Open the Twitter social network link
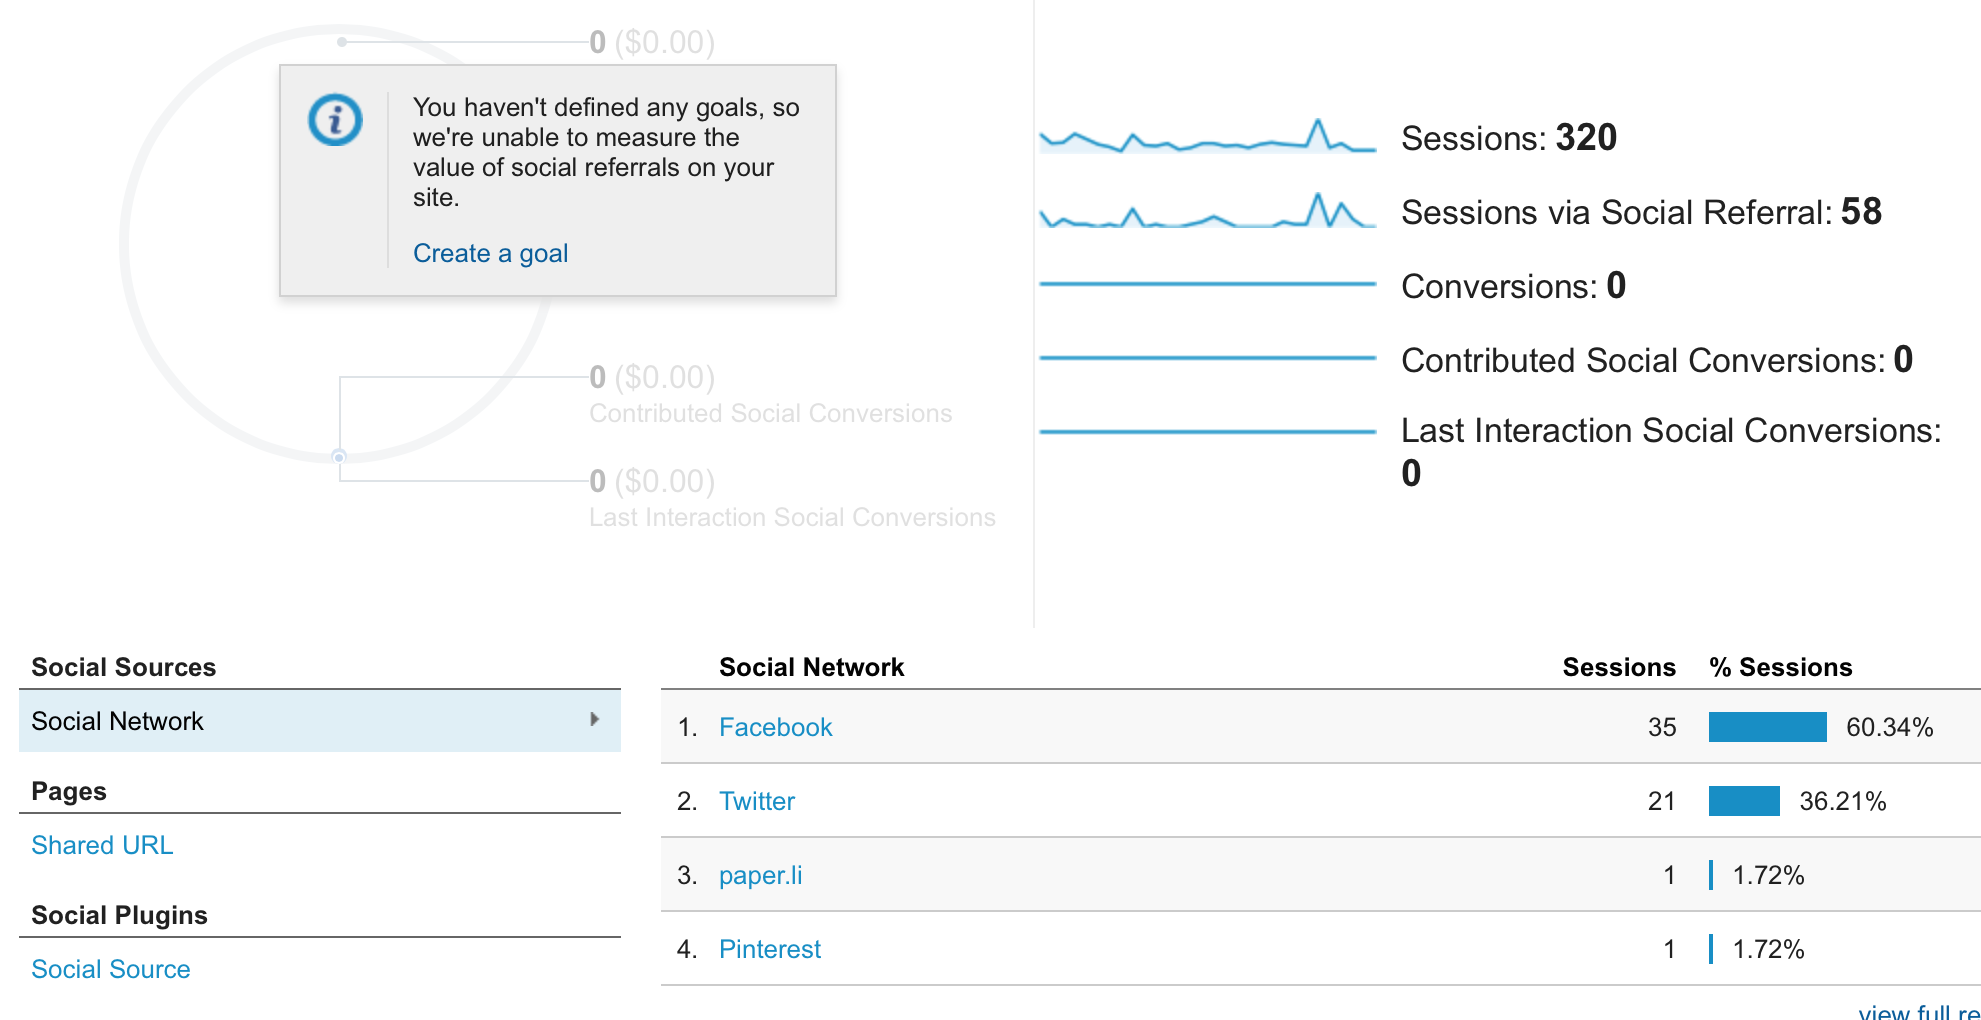The image size is (1981, 1020). [x=757, y=801]
